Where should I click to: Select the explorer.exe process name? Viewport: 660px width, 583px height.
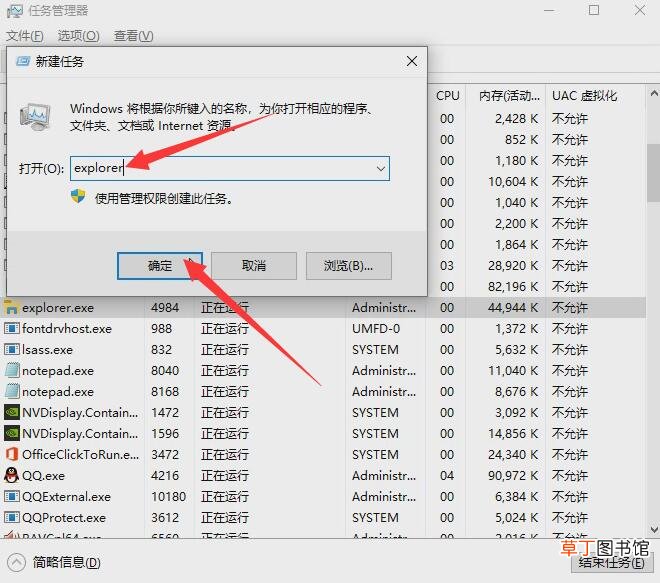(x=58, y=308)
